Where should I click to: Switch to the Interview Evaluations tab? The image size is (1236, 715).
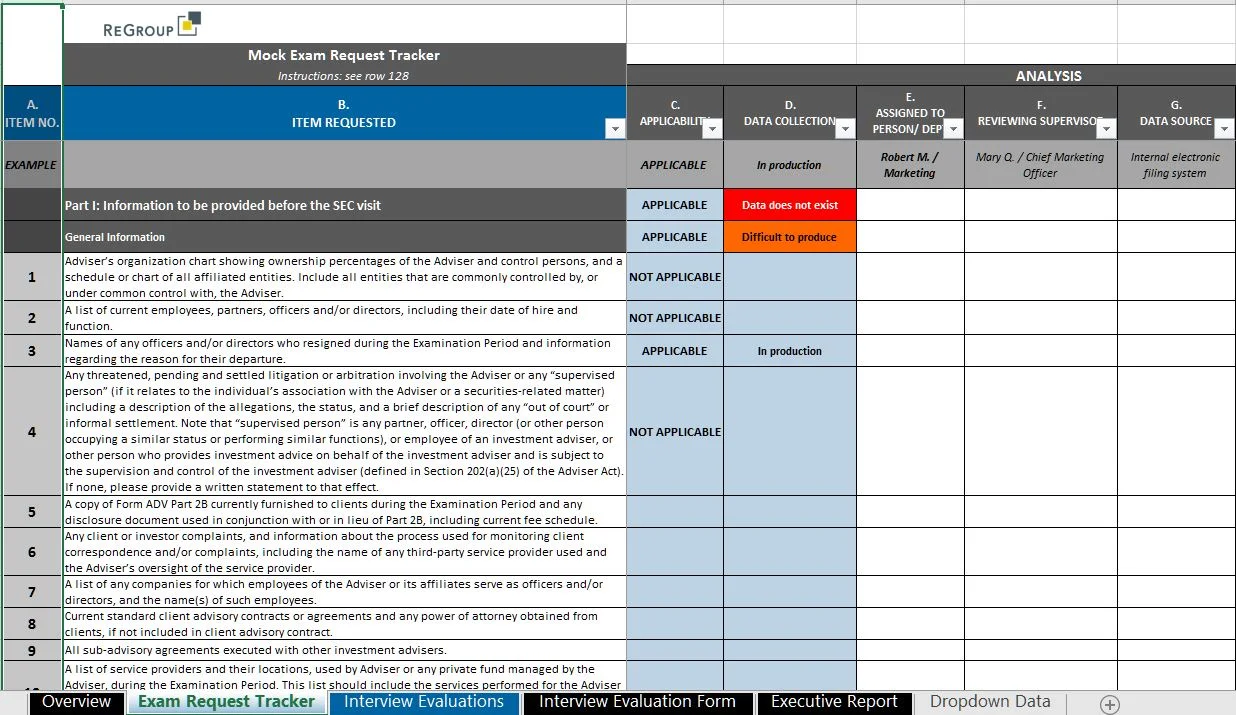coord(424,702)
